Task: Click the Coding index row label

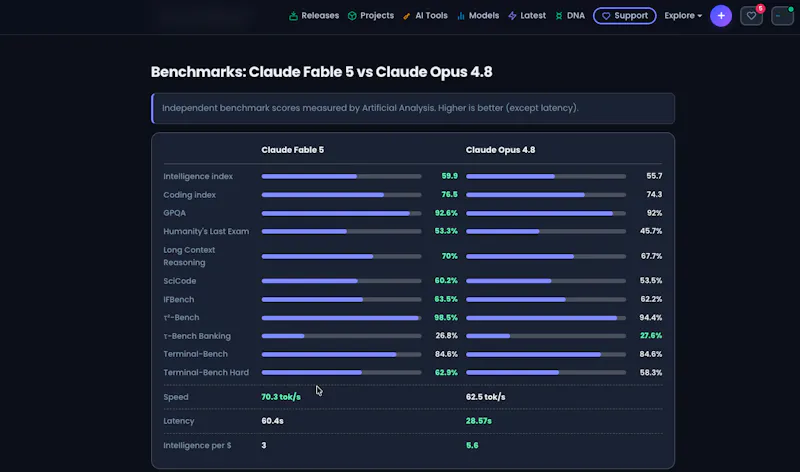Action: [189, 195]
